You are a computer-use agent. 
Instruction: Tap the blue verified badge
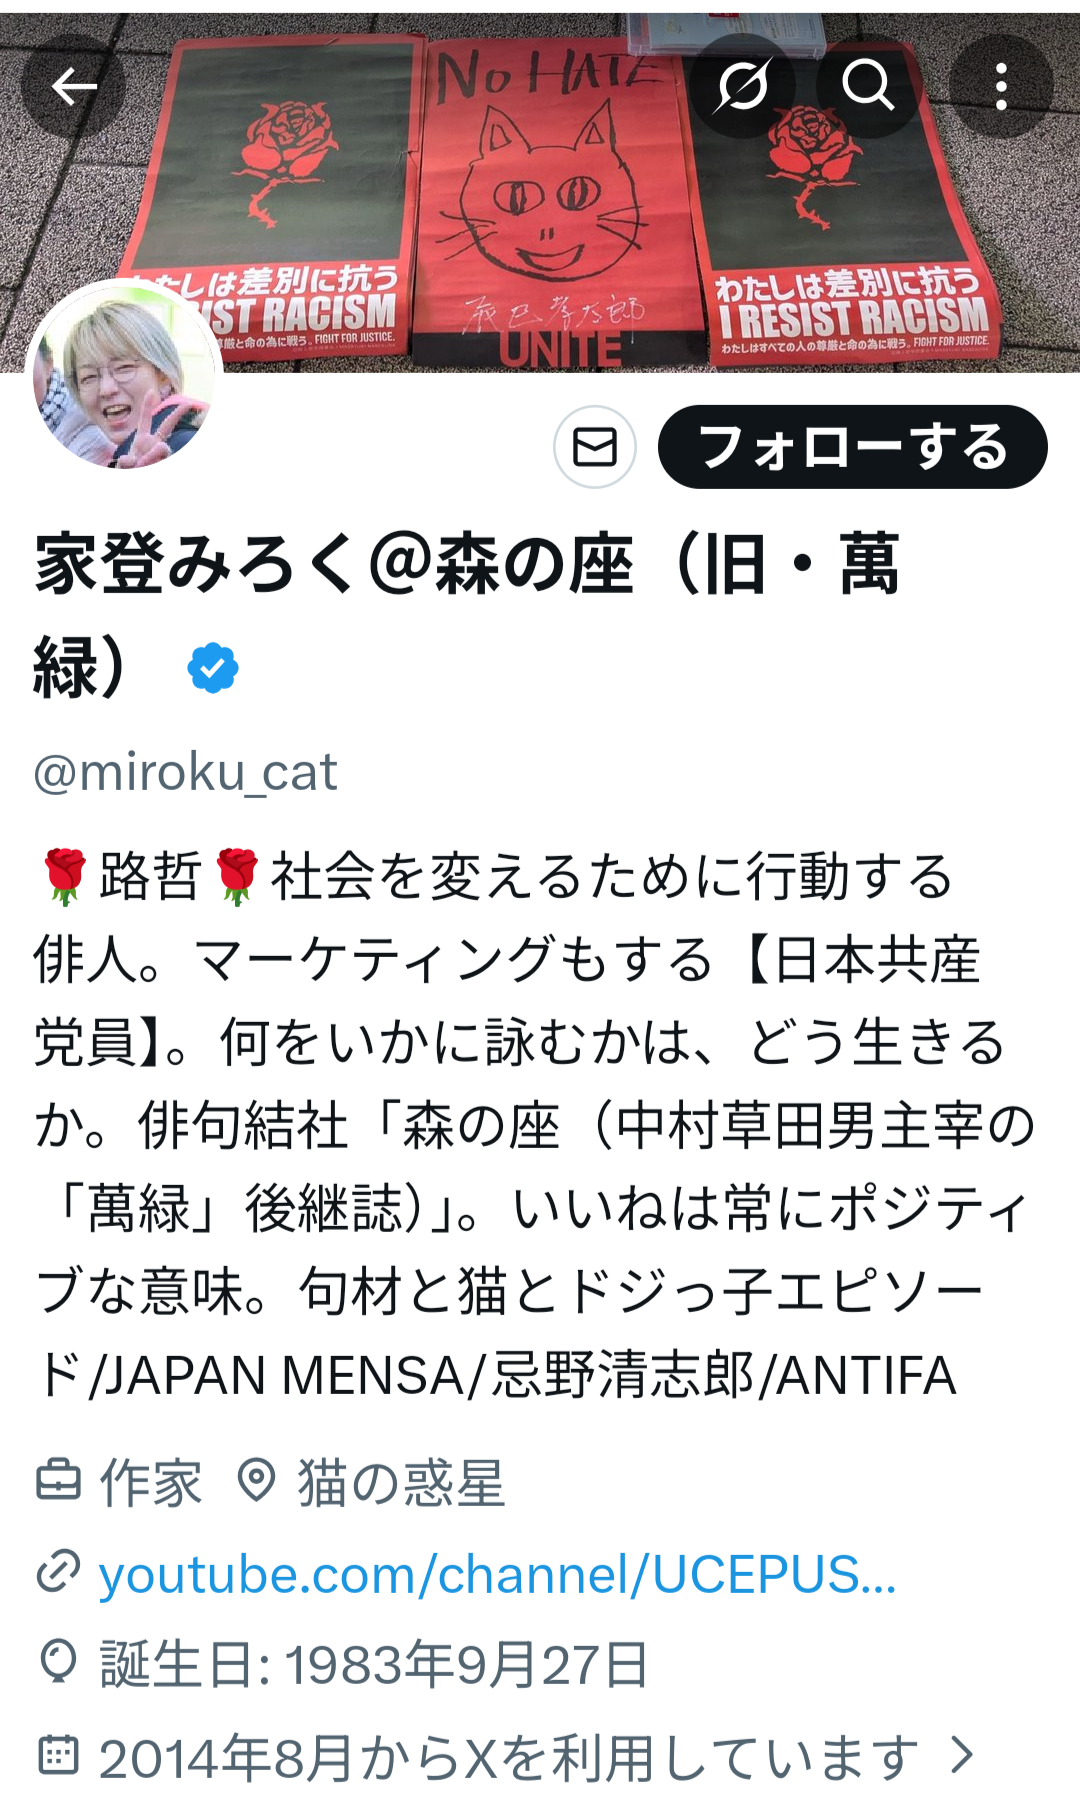pyautogui.click(x=213, y=668)
